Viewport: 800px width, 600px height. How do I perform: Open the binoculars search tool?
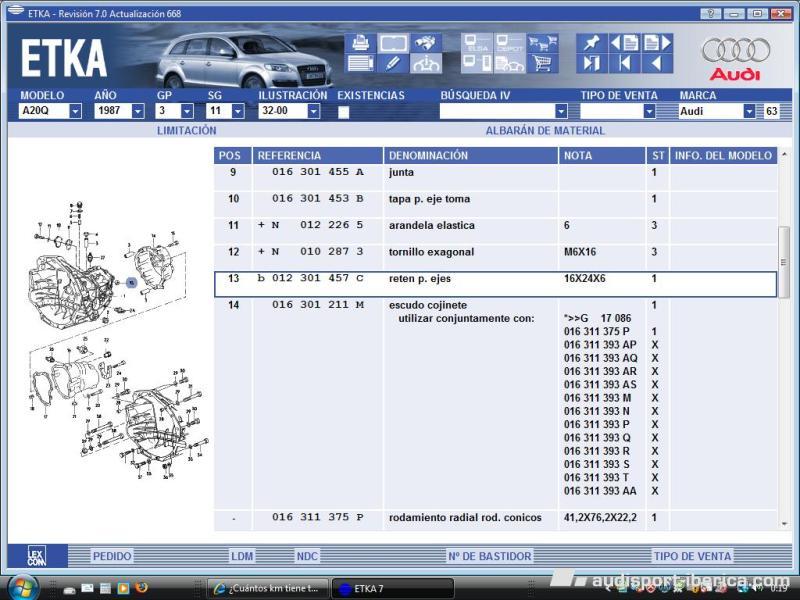[426, 43]
